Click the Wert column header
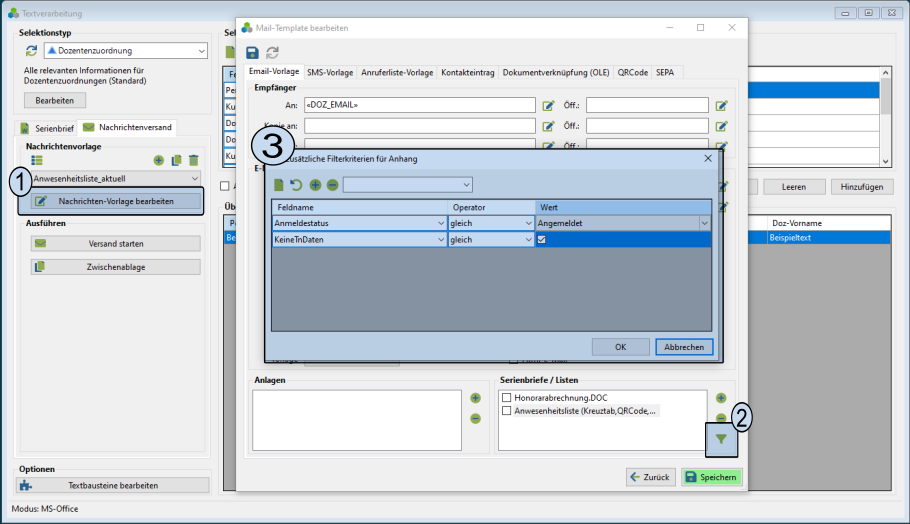Screen dimensions: 910x524 pos(623,207)
